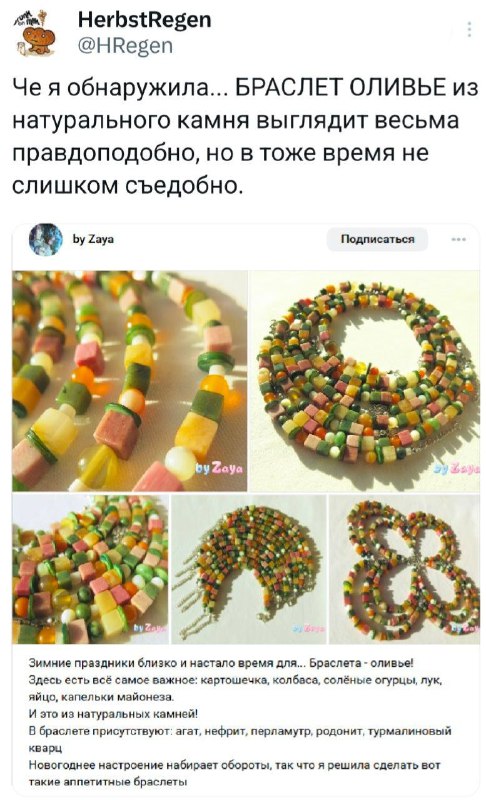Click the stones list line with агат, нефрит
The image size is (486, 800).
240,731
